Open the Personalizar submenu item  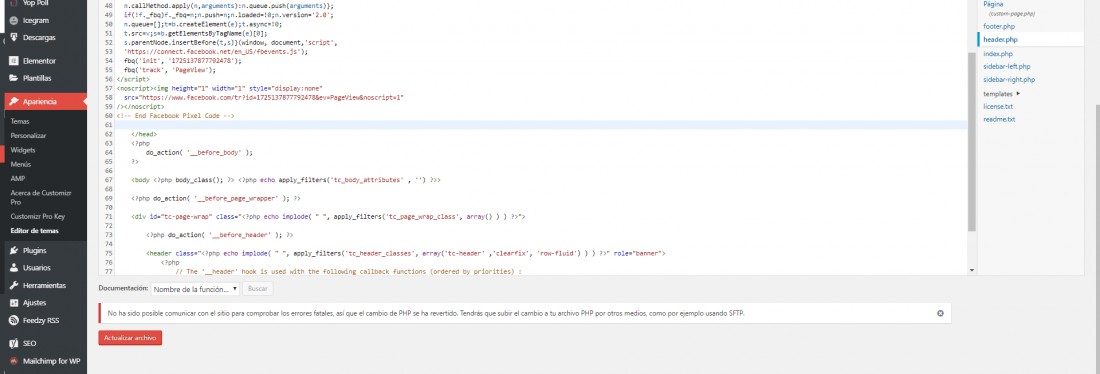tap(29, 135)
